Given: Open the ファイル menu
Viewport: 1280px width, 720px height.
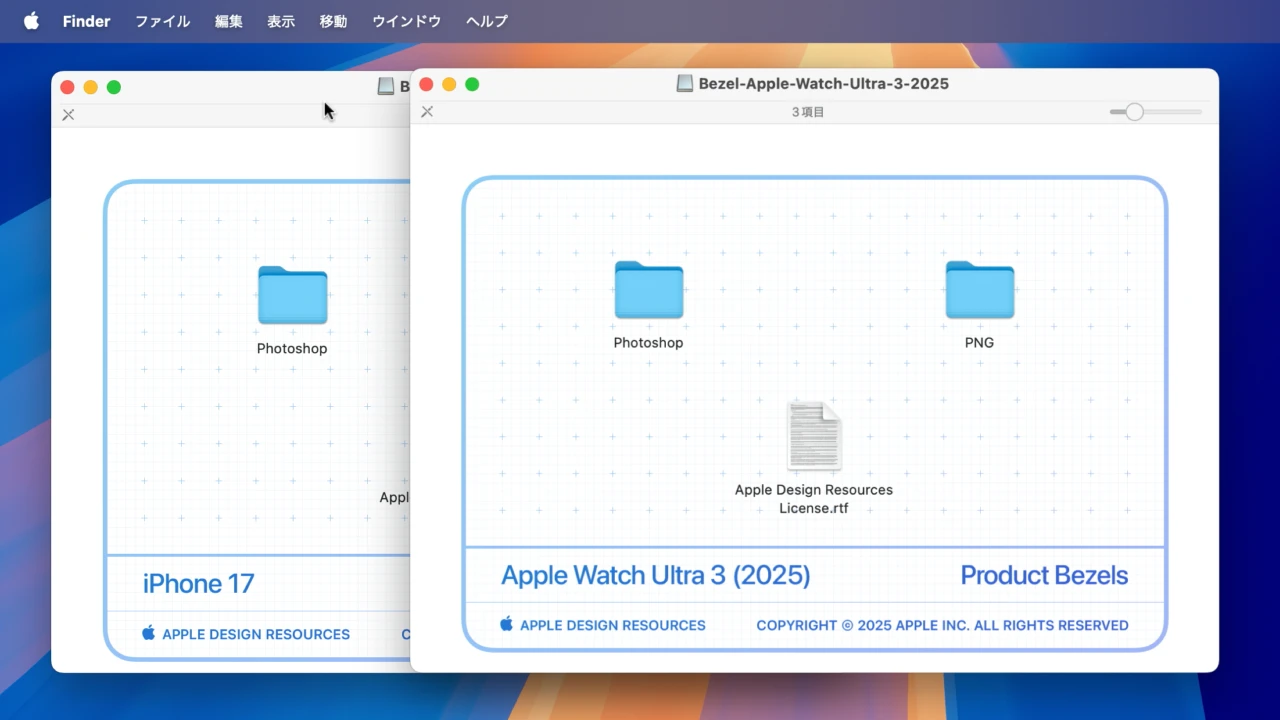Looking at the screenshot, I should [x=162, y=21].
